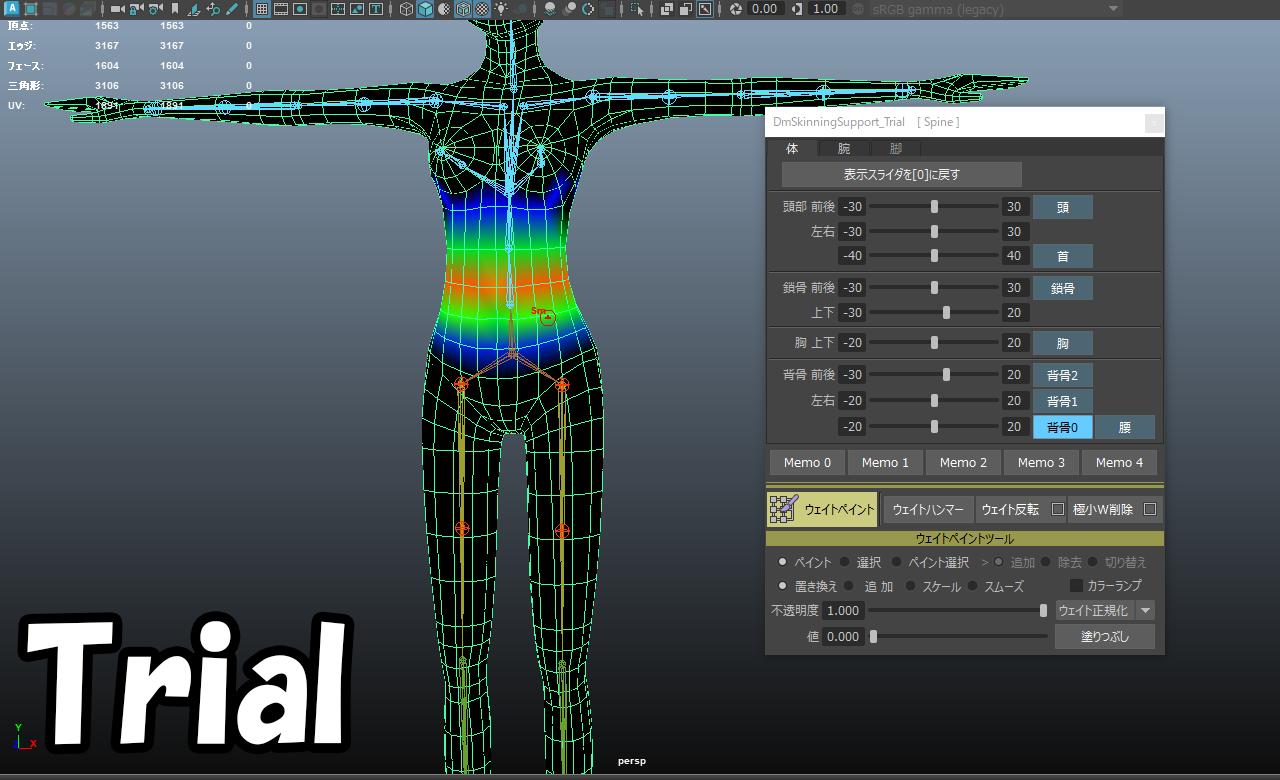
Task: Click the 不透明度 slider handle
Action: 1044,610
